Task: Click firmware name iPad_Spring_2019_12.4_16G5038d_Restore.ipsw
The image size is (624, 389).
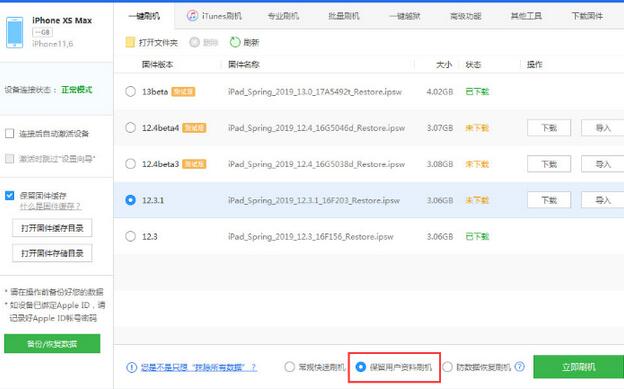Action: pos(316,164)
